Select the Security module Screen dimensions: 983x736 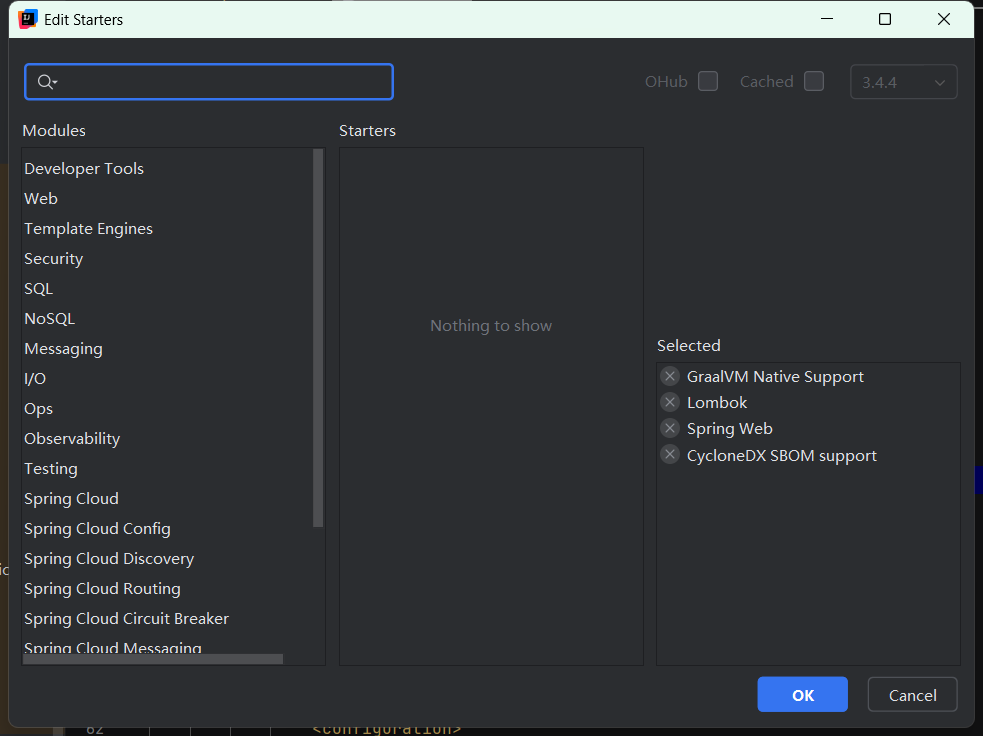point(168,259)
